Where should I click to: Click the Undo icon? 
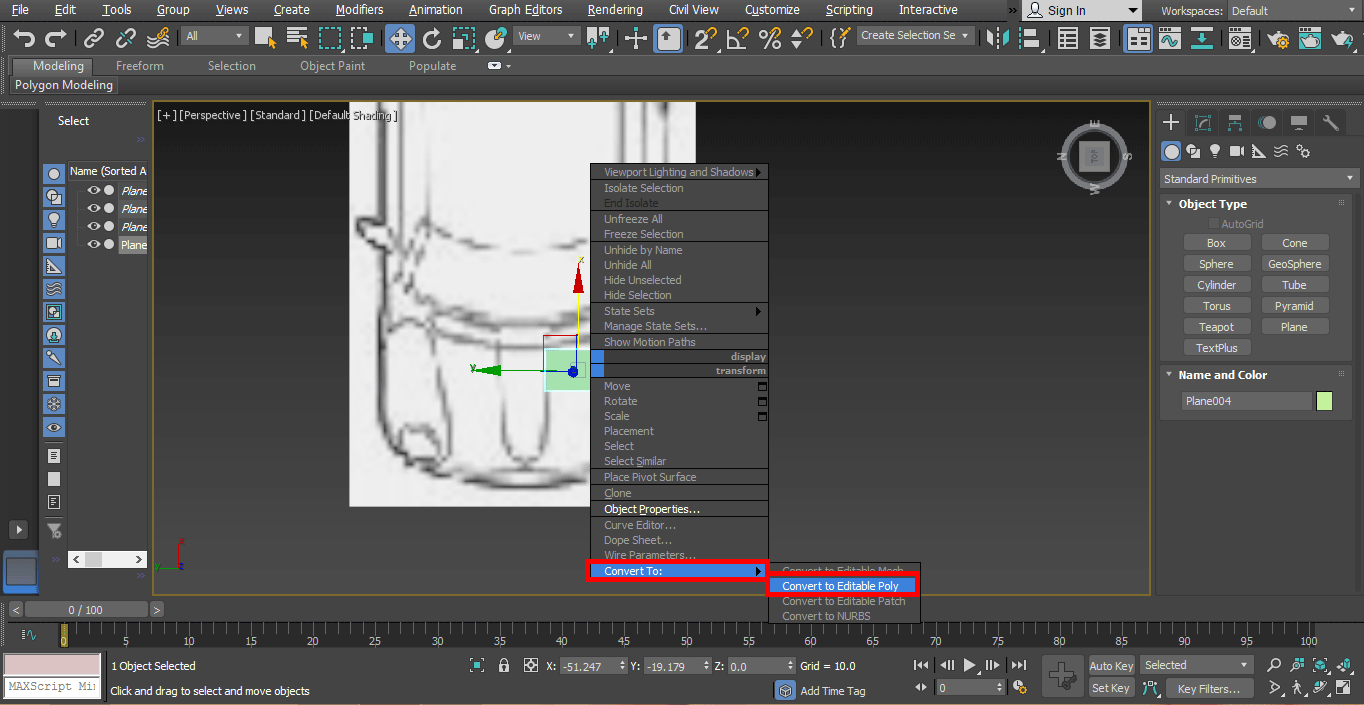click(x=24, y=38)
